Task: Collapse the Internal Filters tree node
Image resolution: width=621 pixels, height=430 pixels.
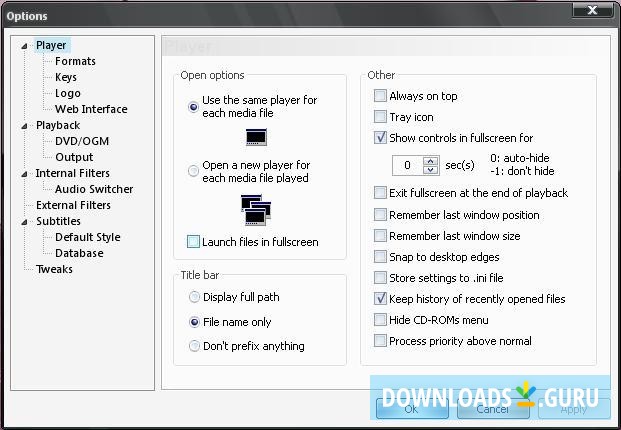Action: (24, 174)
